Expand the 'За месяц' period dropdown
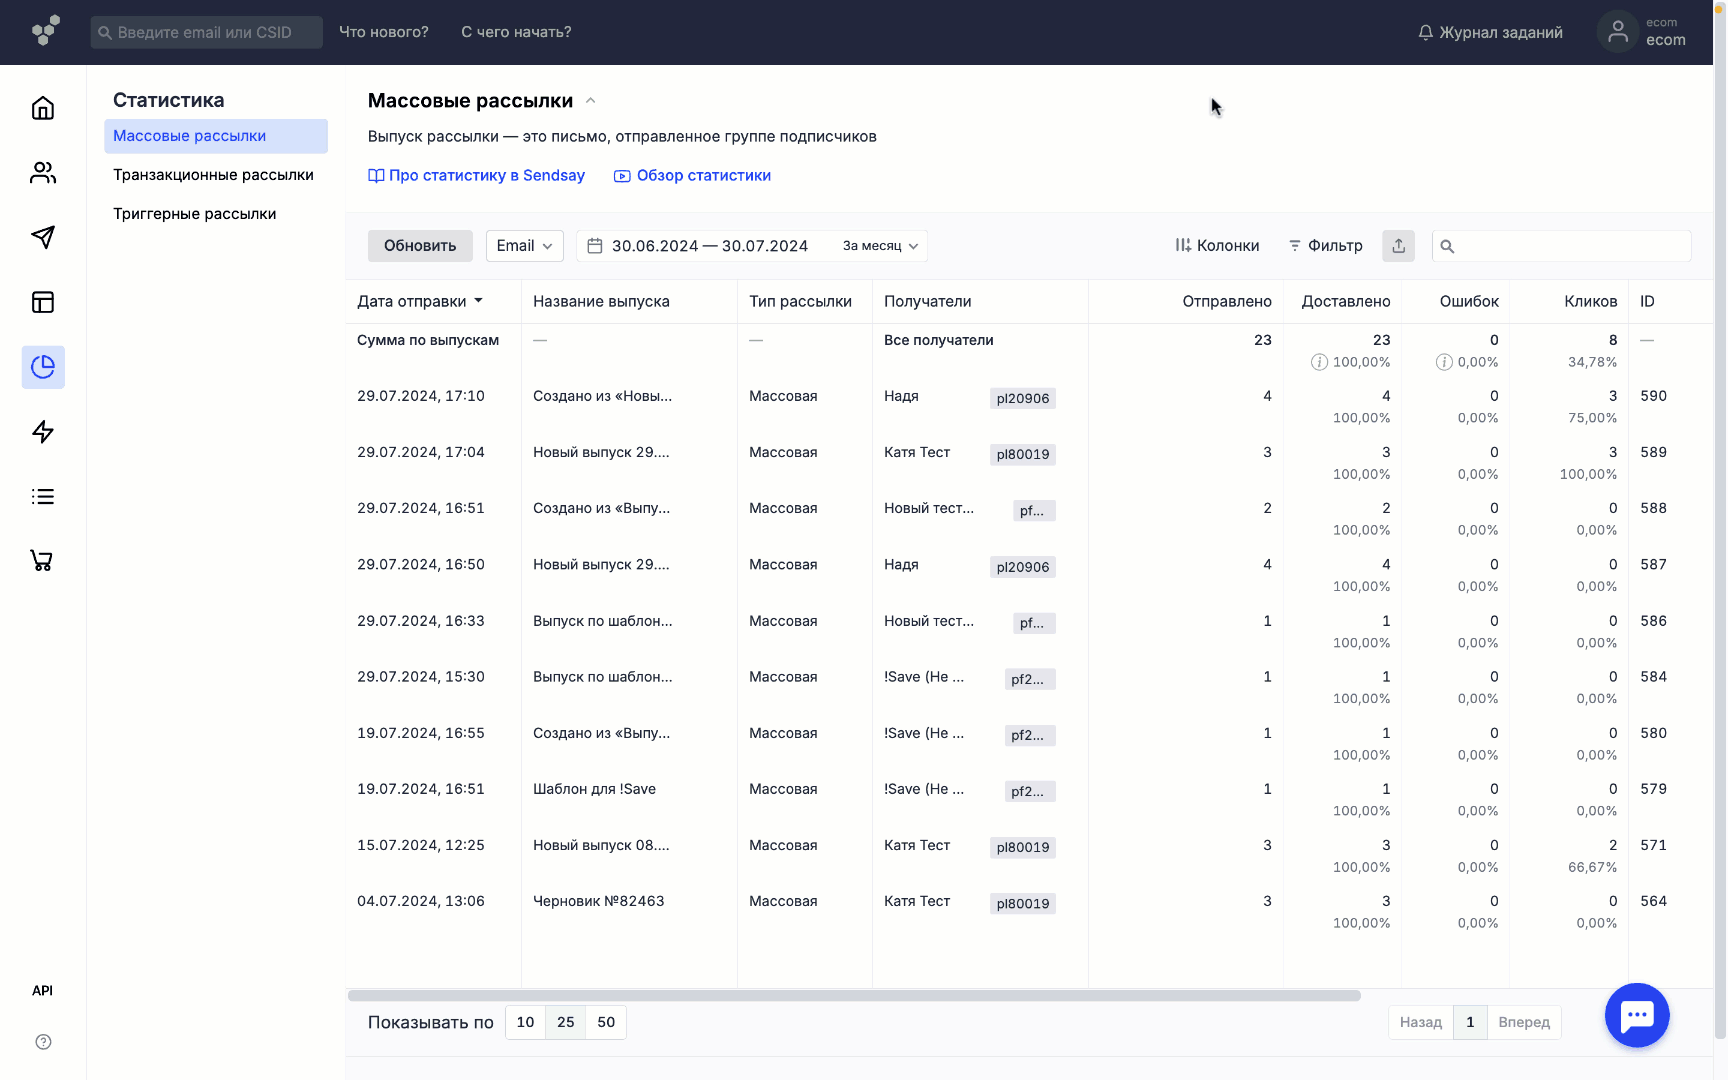Image resolution: width=1728 pixels, height=1080 pixels. 880,246
